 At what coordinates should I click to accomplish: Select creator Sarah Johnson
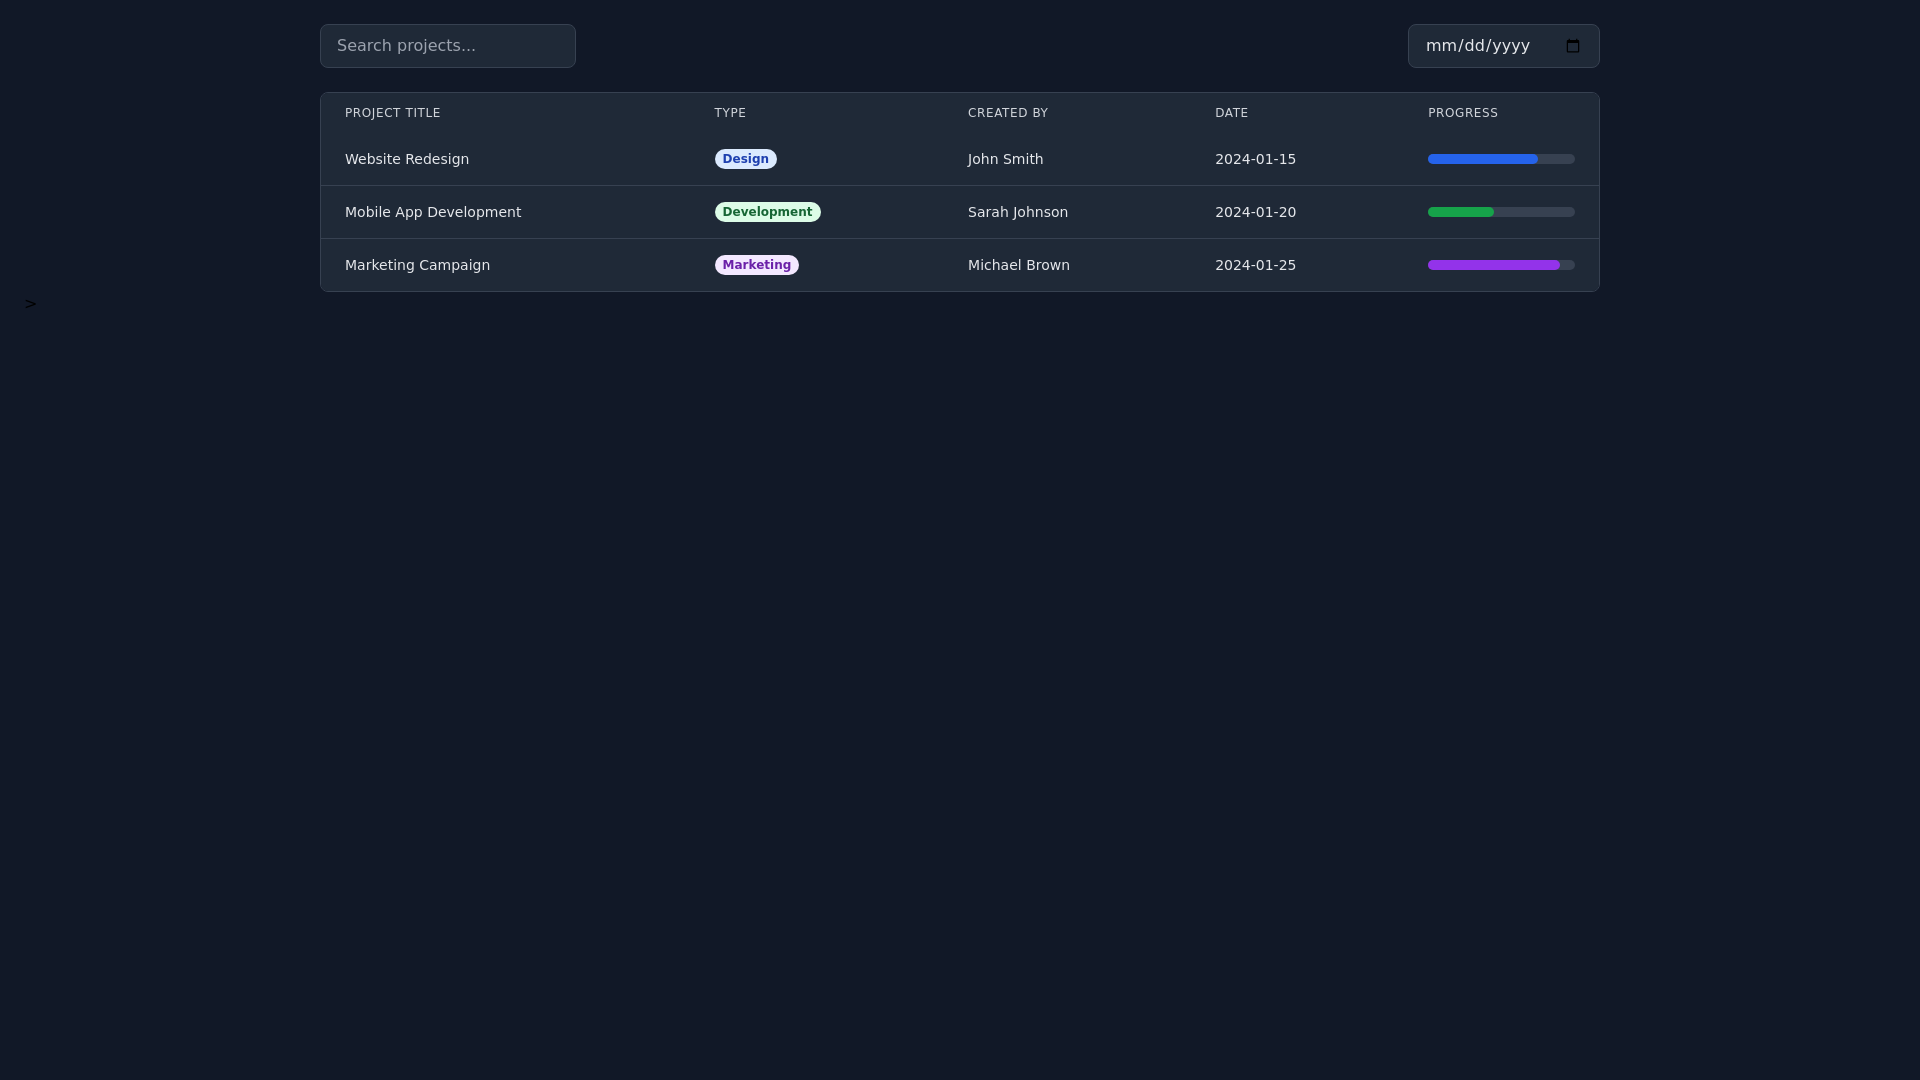point(1017,212)
